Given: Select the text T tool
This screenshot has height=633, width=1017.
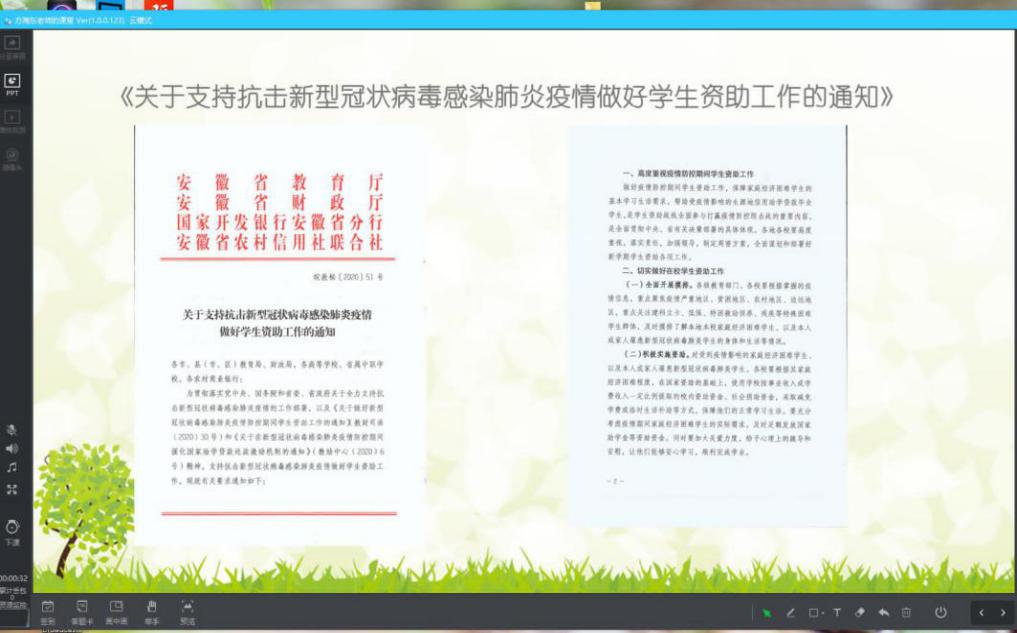Looking at the screenshot, I should tap(837, 613).
